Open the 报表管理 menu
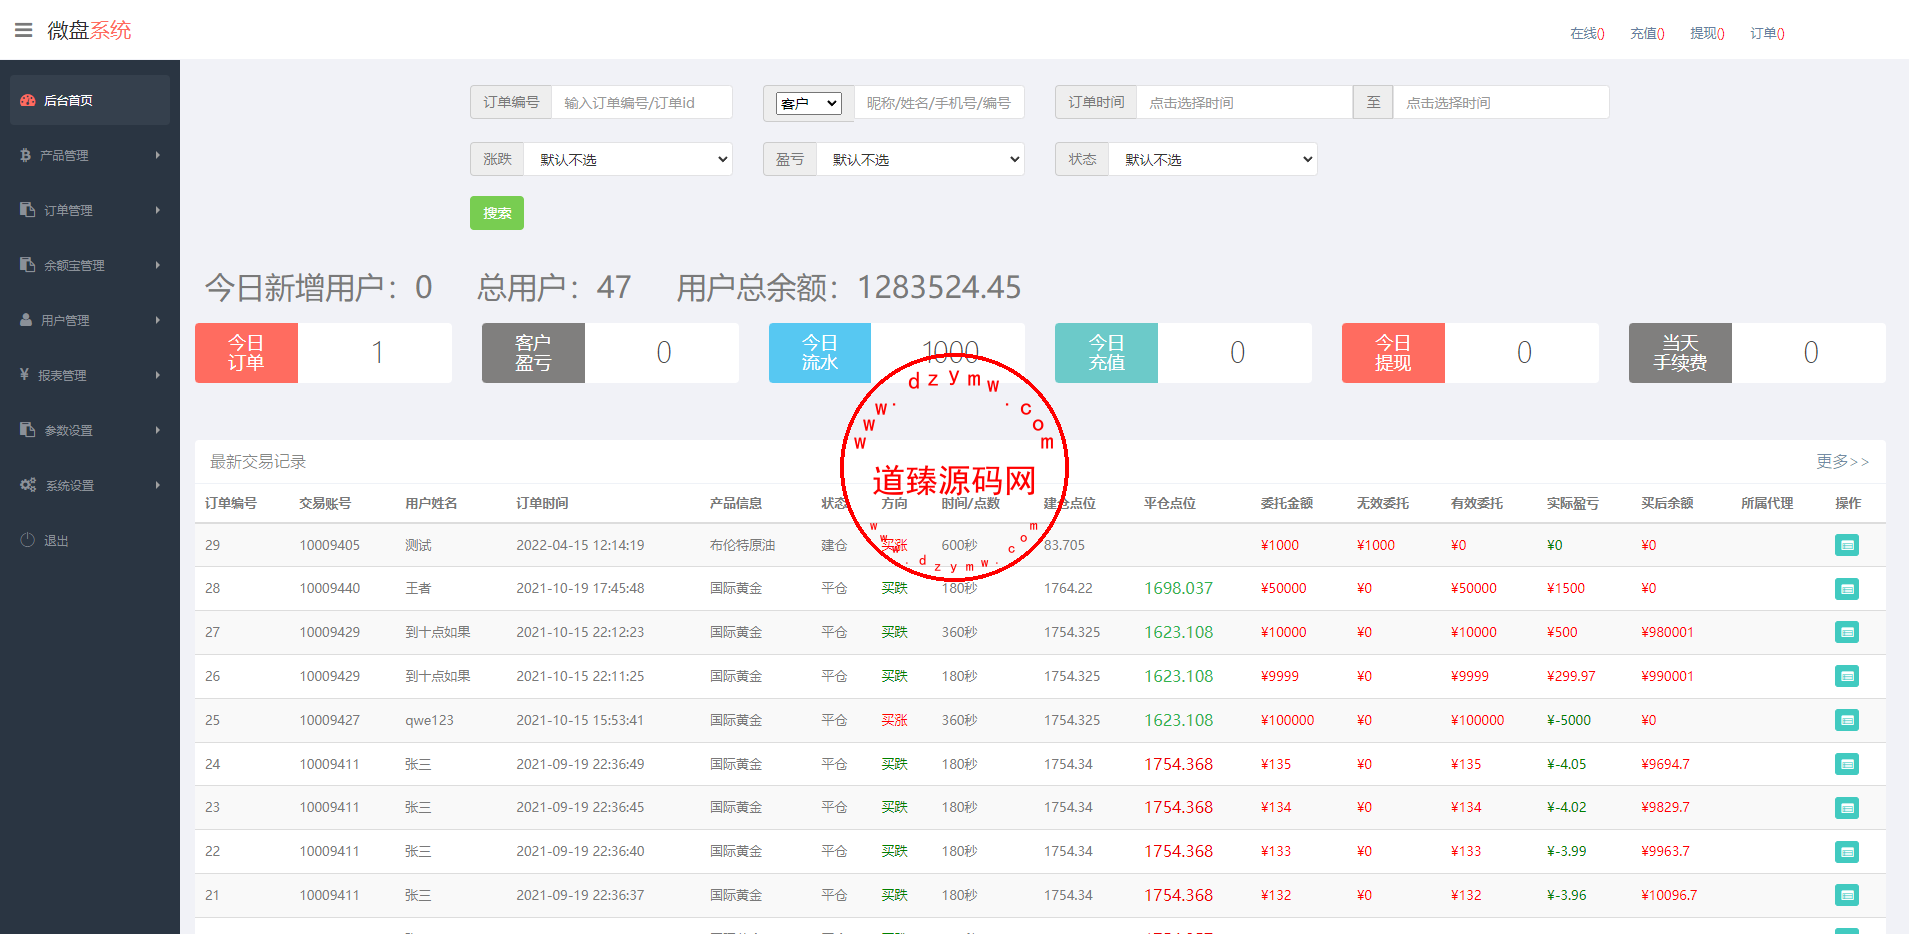 click(90, 375)
